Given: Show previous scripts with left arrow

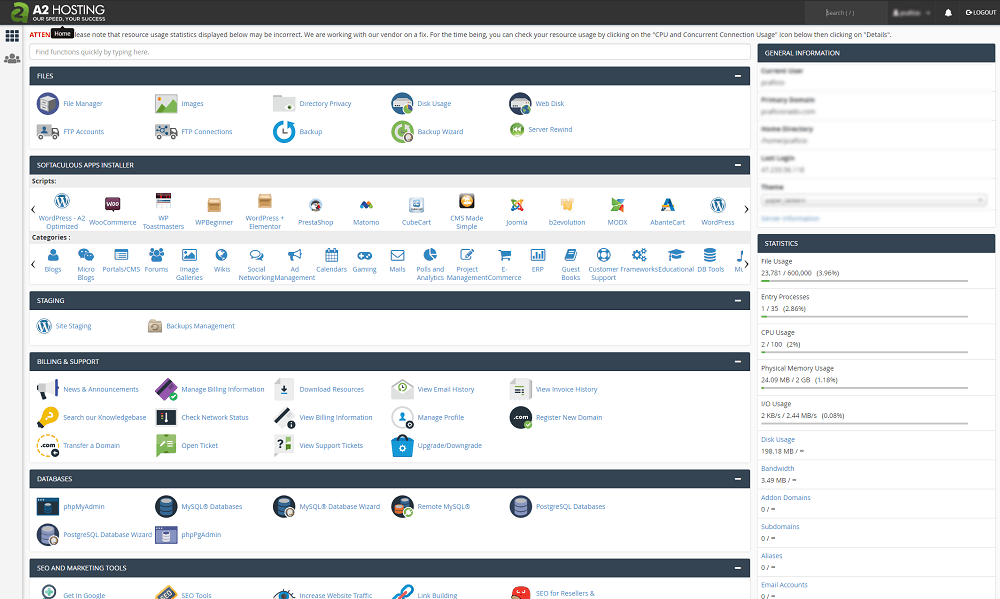Looking at the screenshot, I should pyautogui.click(x=33, y=209).
